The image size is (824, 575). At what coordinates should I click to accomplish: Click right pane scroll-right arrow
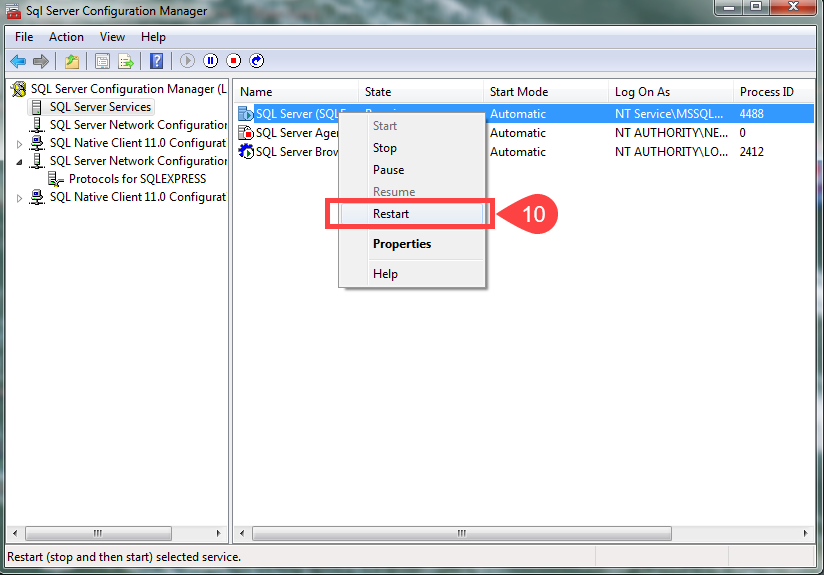click(x=806, y=533)
